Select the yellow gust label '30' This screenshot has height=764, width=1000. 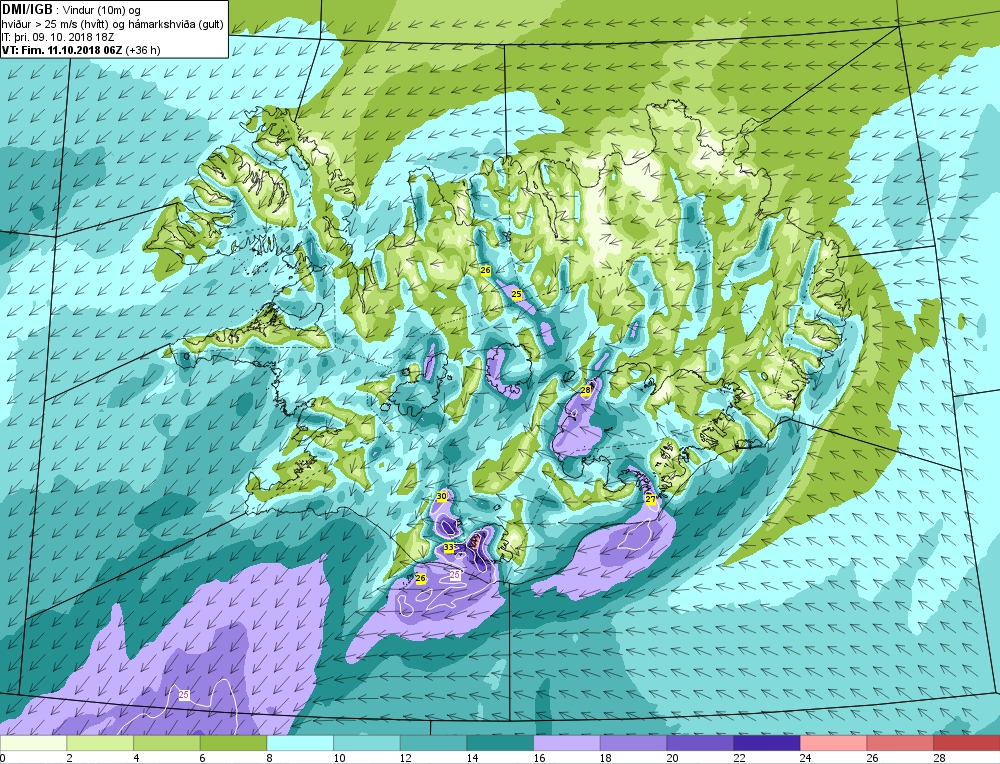pyautogui.click(x=441, y=496)
